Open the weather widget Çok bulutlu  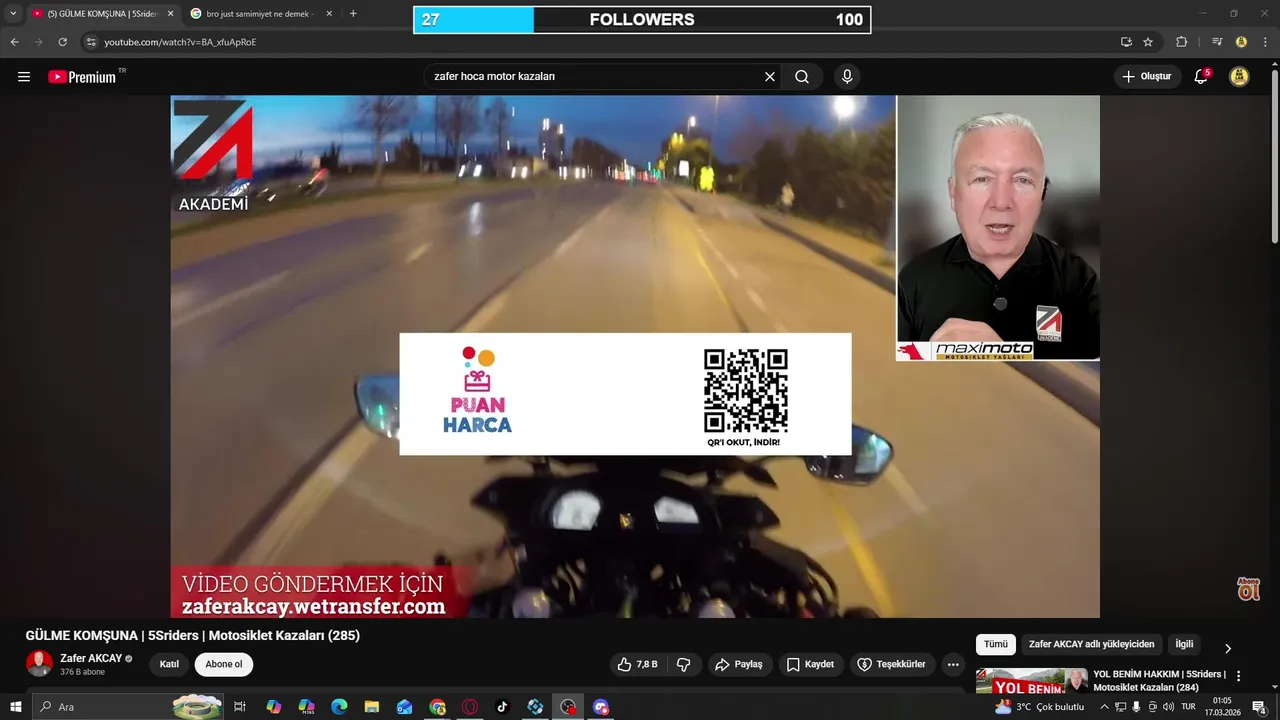[x=1040, y=707]
